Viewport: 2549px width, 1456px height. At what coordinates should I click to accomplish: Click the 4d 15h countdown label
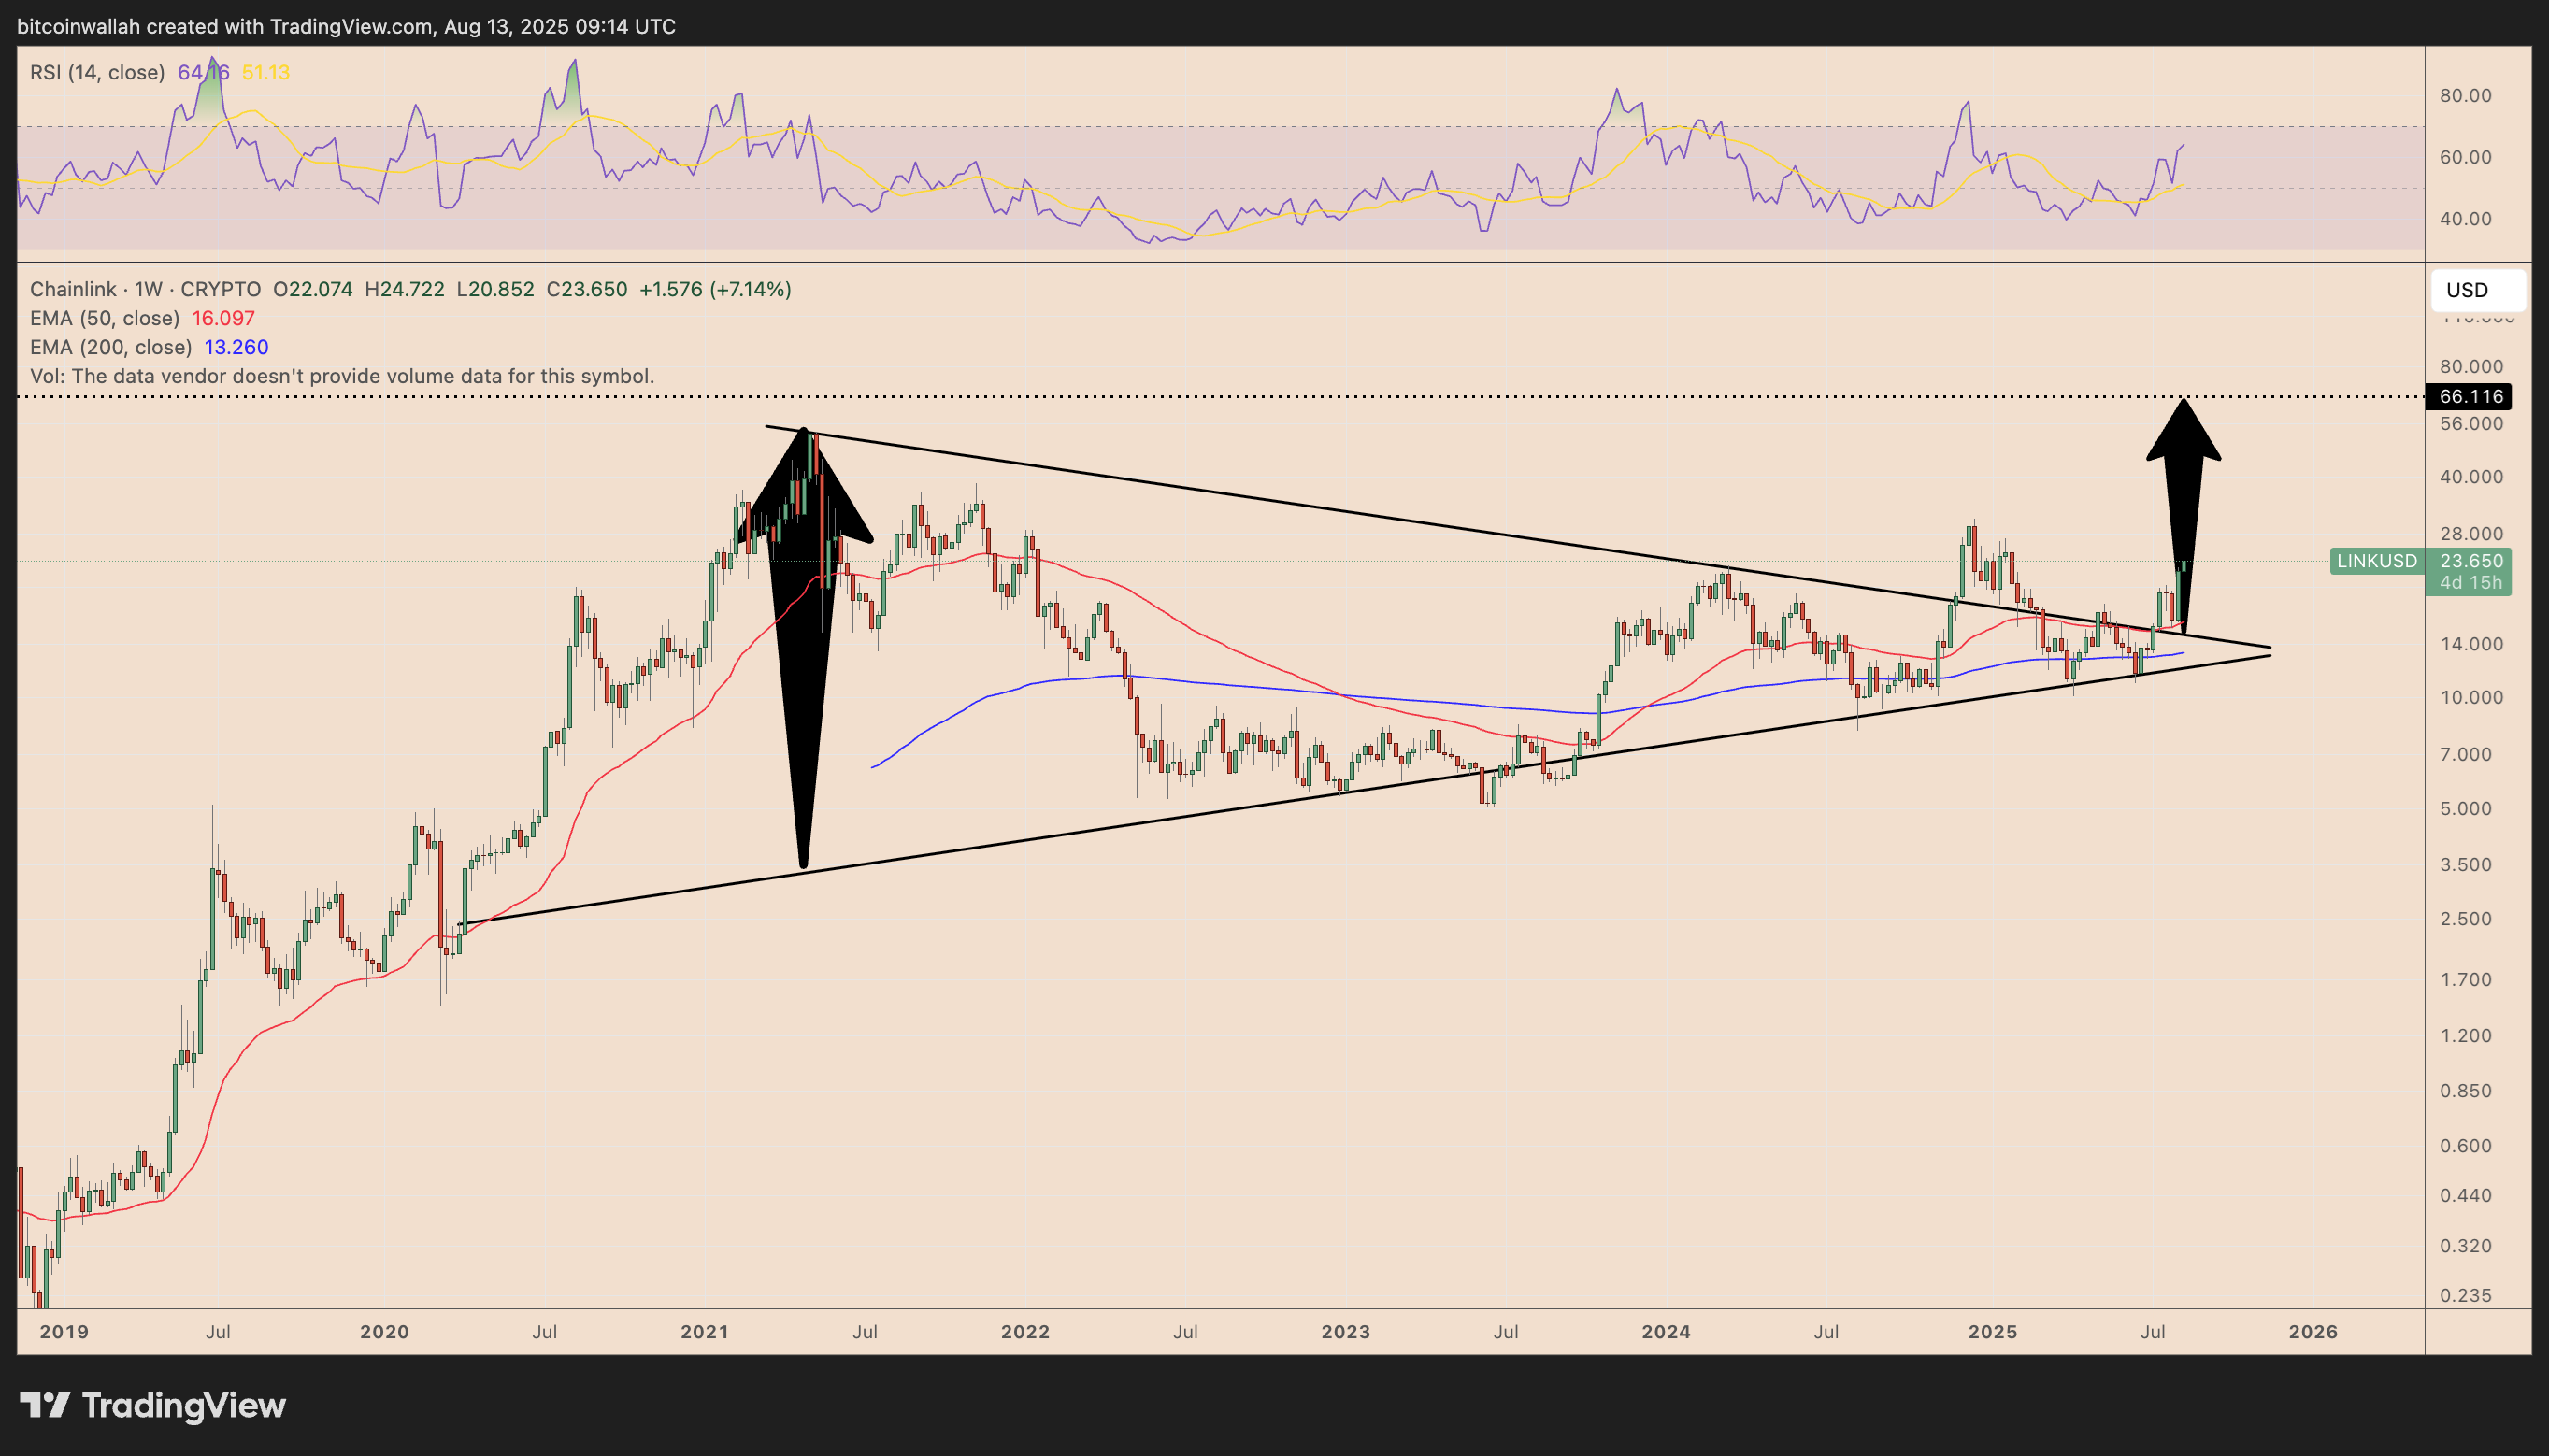pos(2470,583)
